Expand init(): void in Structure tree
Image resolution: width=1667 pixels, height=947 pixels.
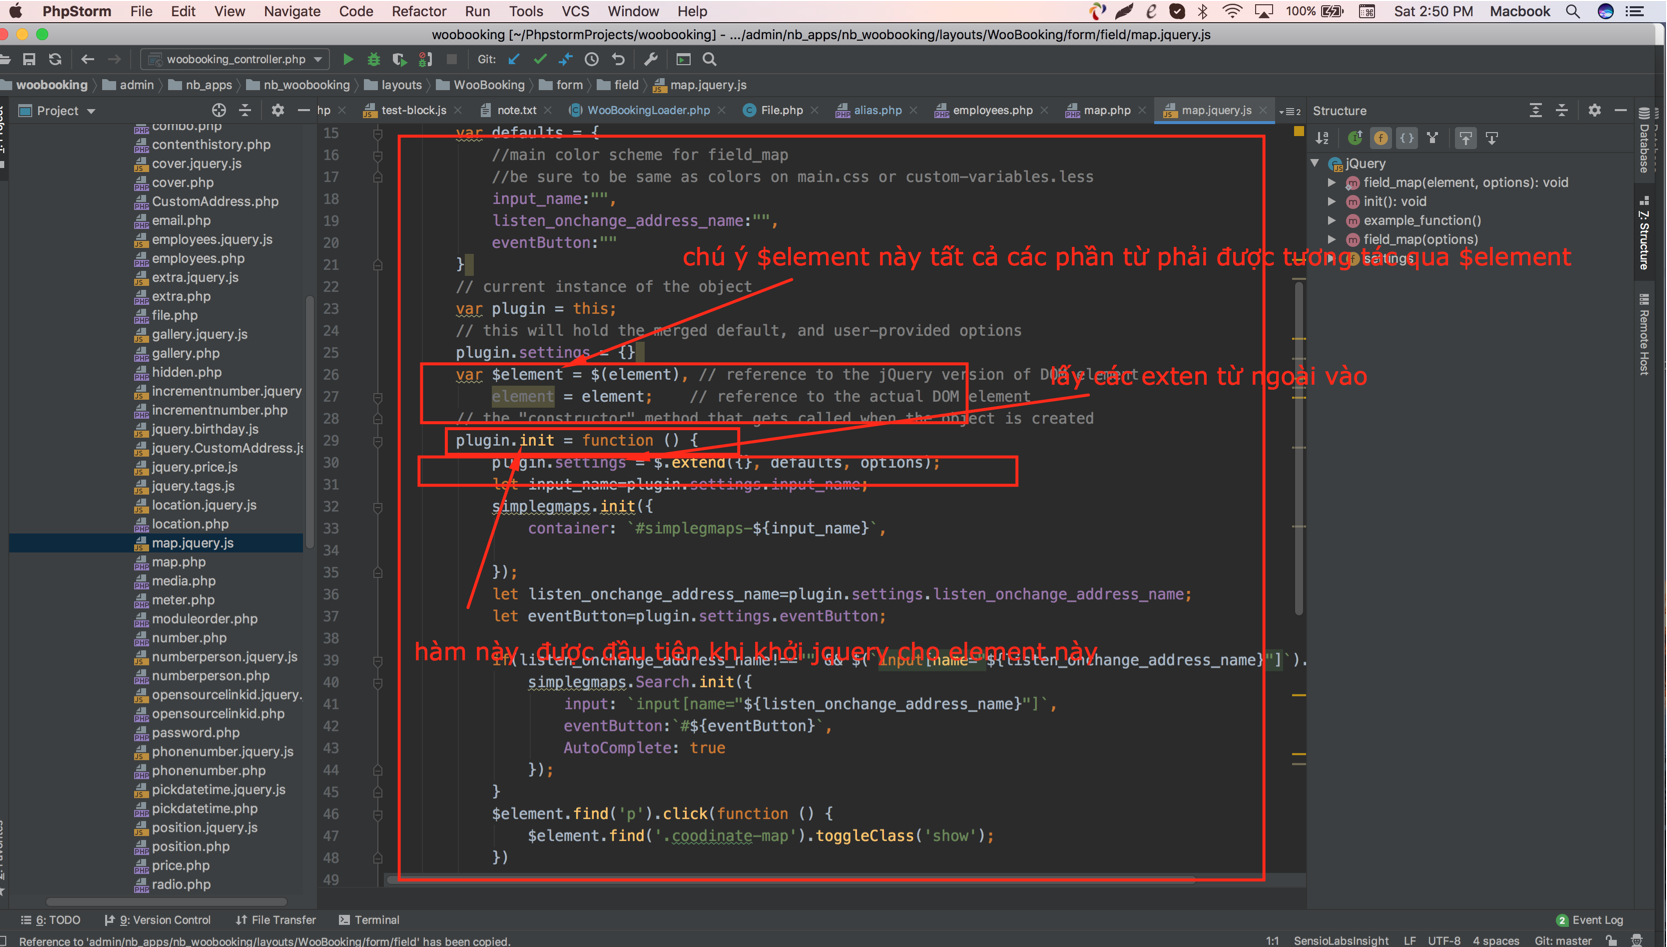(x=1332, y=201)
